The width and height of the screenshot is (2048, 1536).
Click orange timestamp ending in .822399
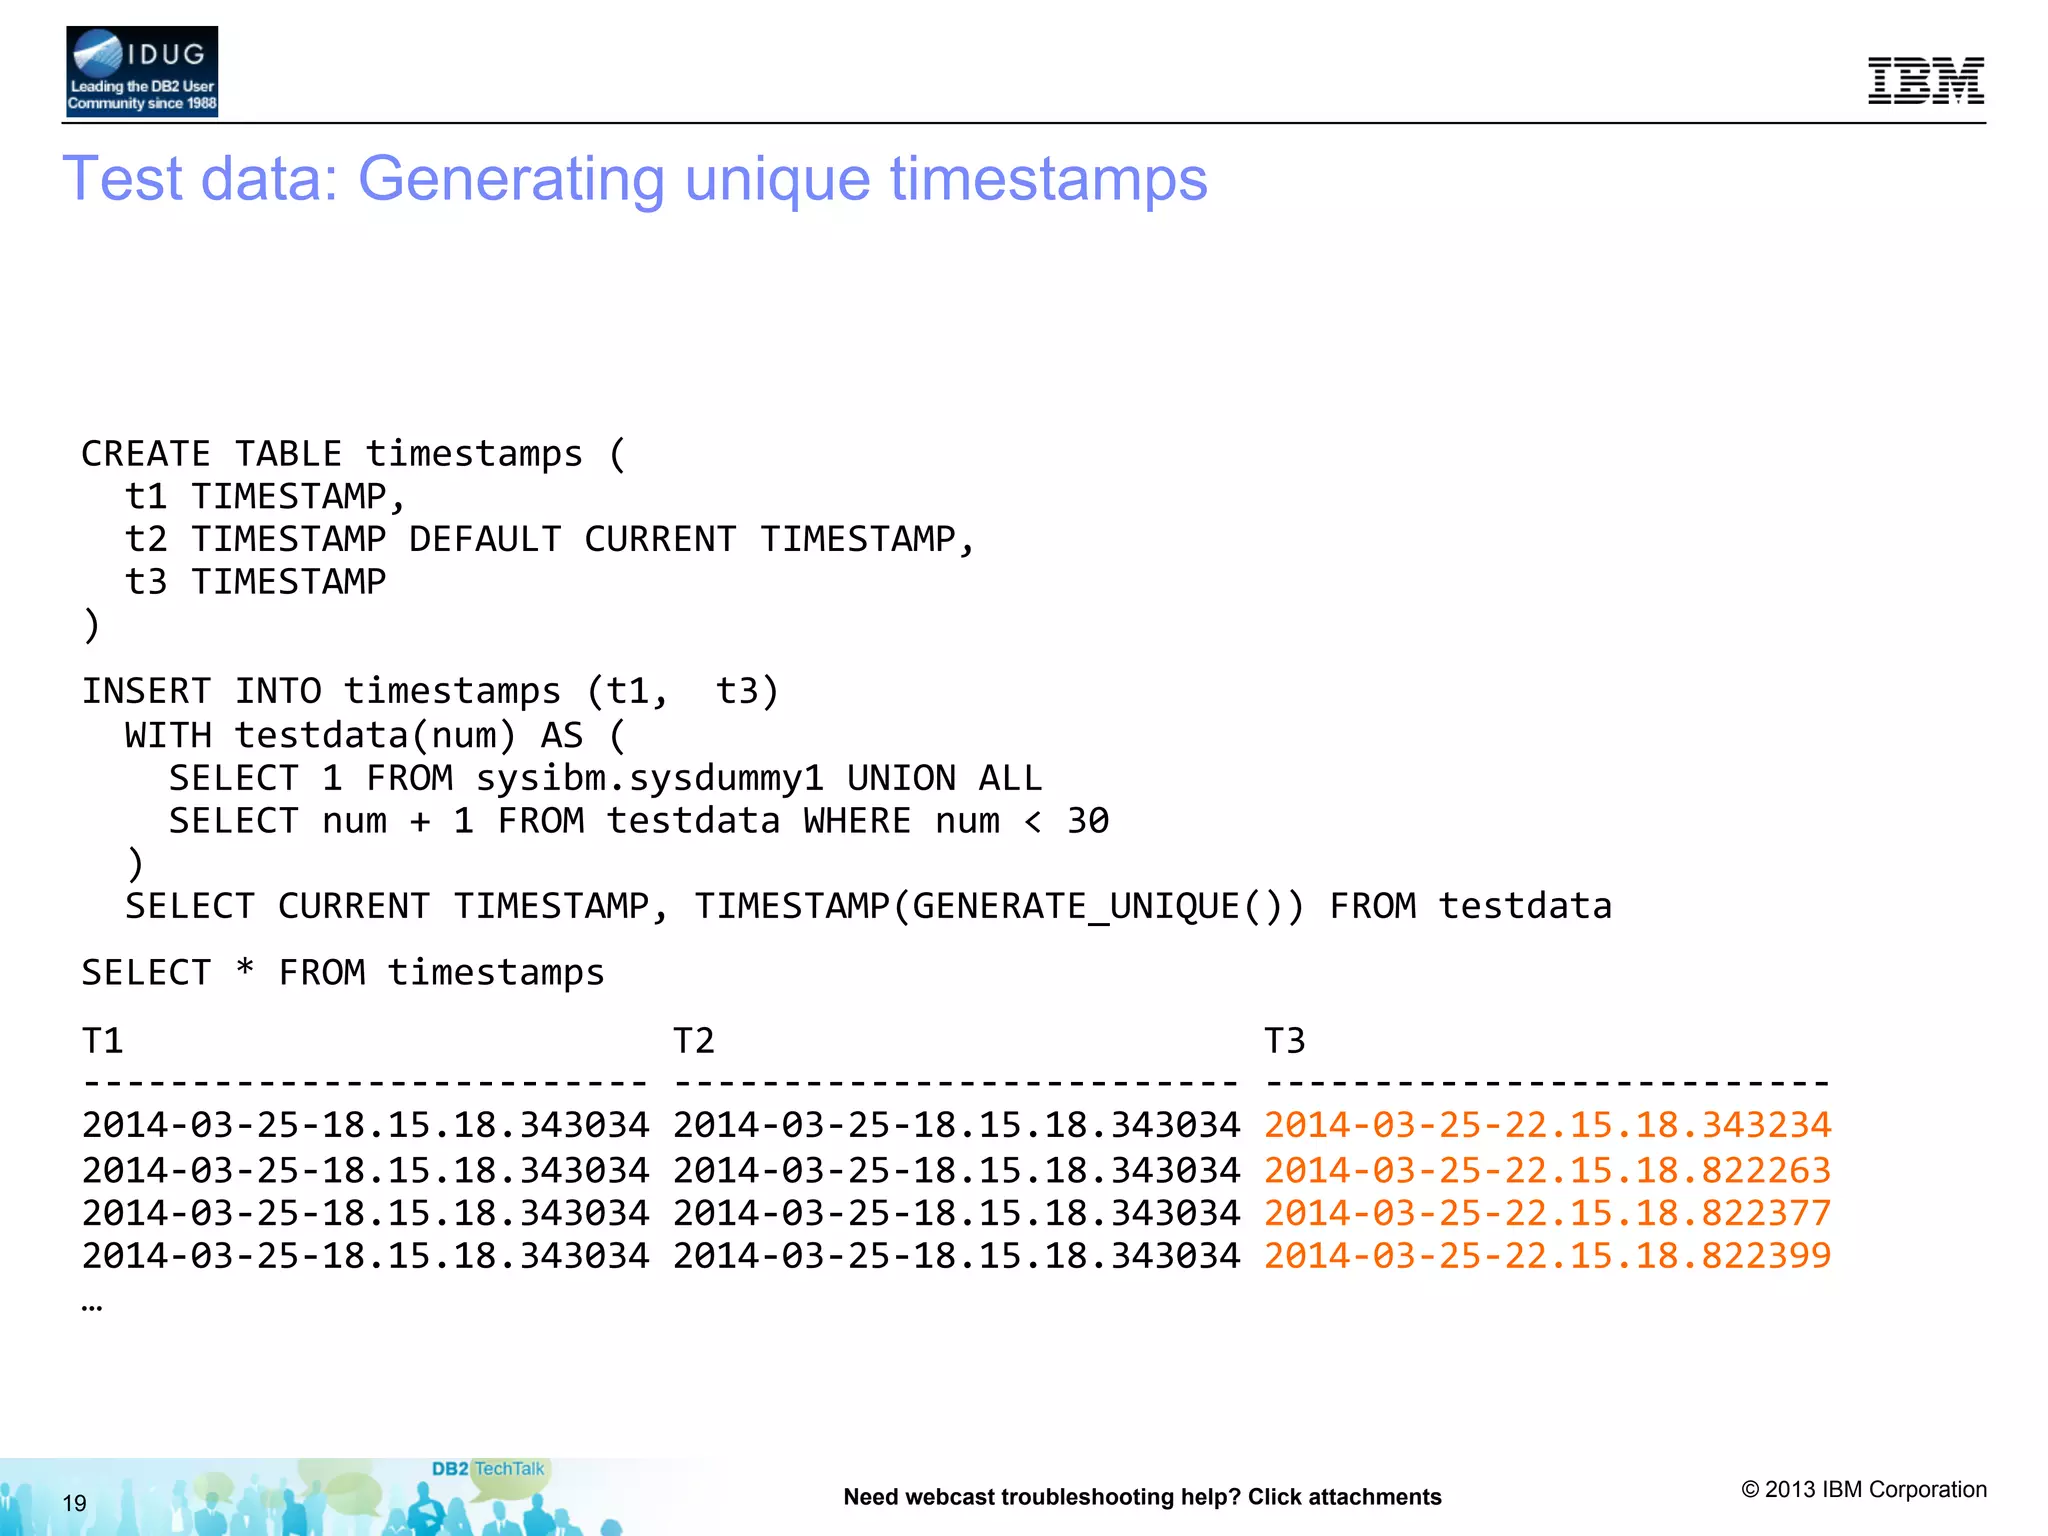1548,1256
